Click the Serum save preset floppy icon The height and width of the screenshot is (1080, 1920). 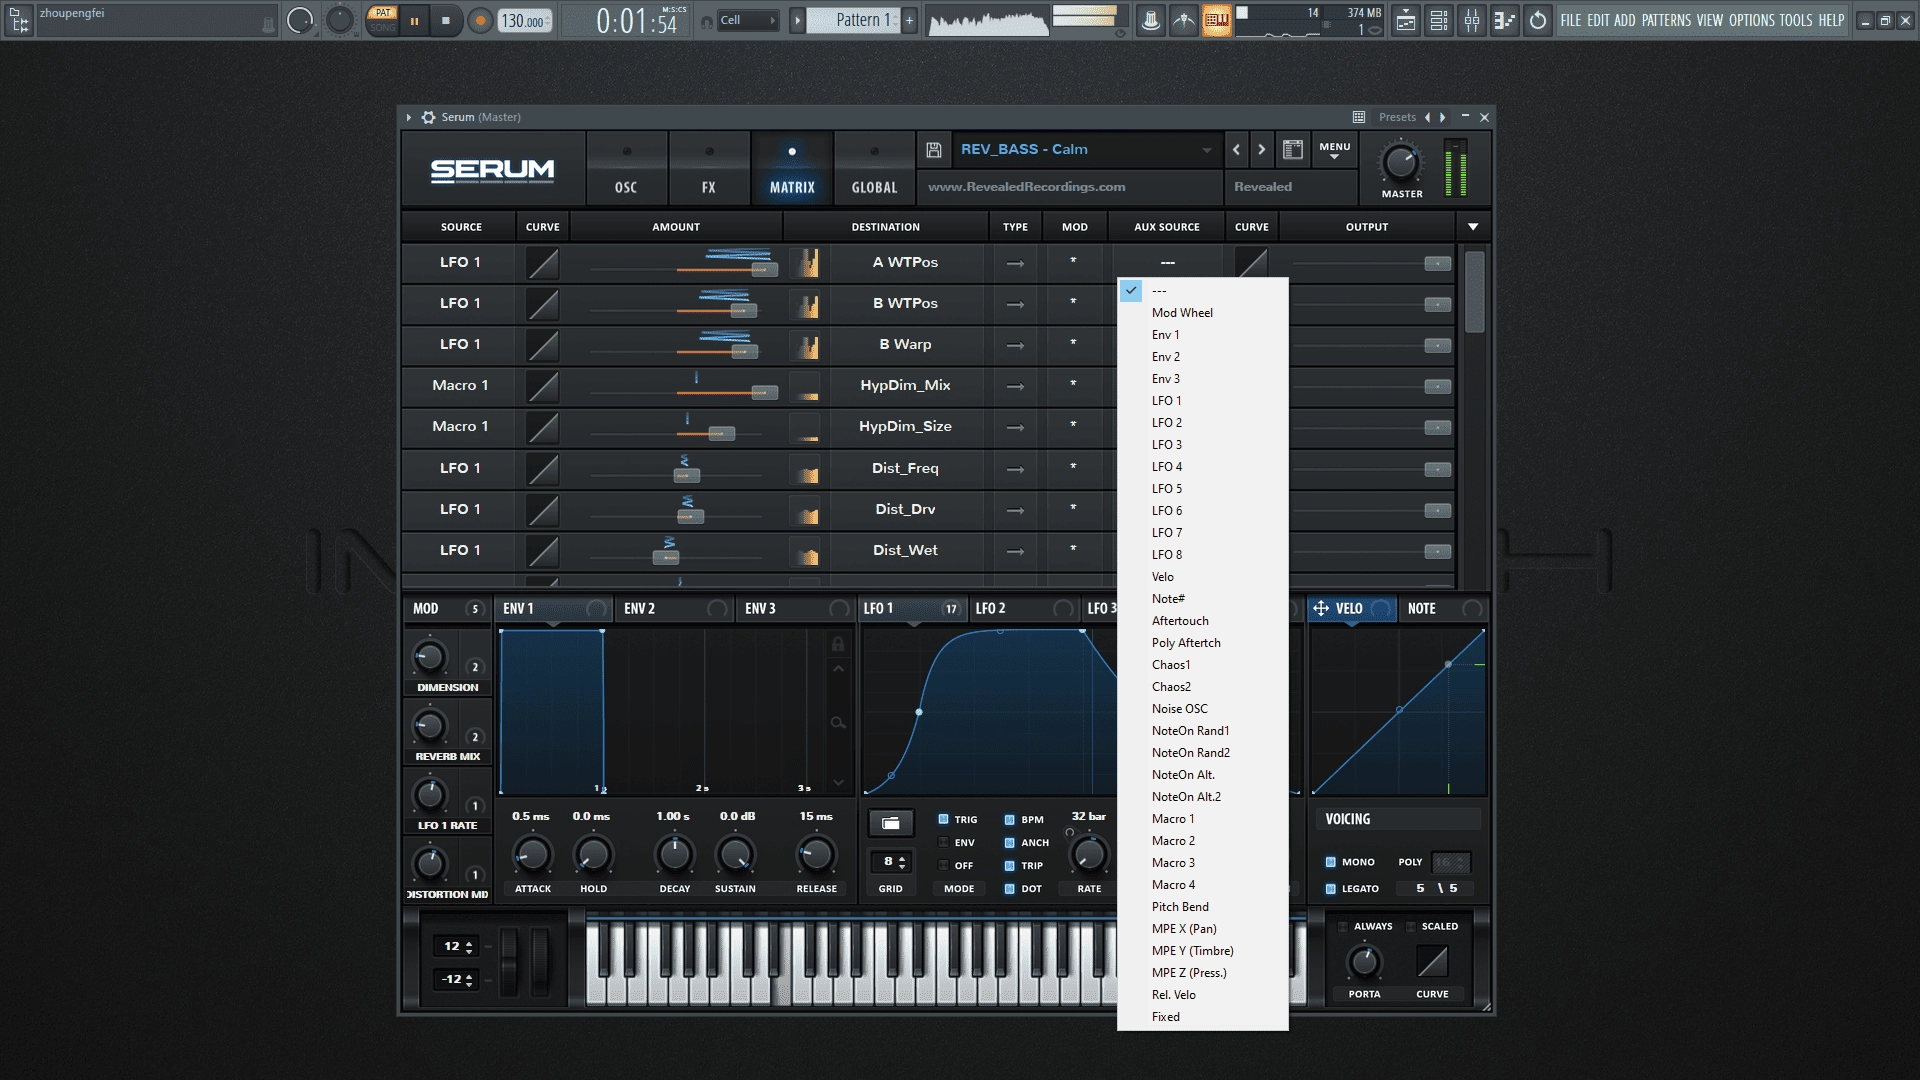[934, 150]
